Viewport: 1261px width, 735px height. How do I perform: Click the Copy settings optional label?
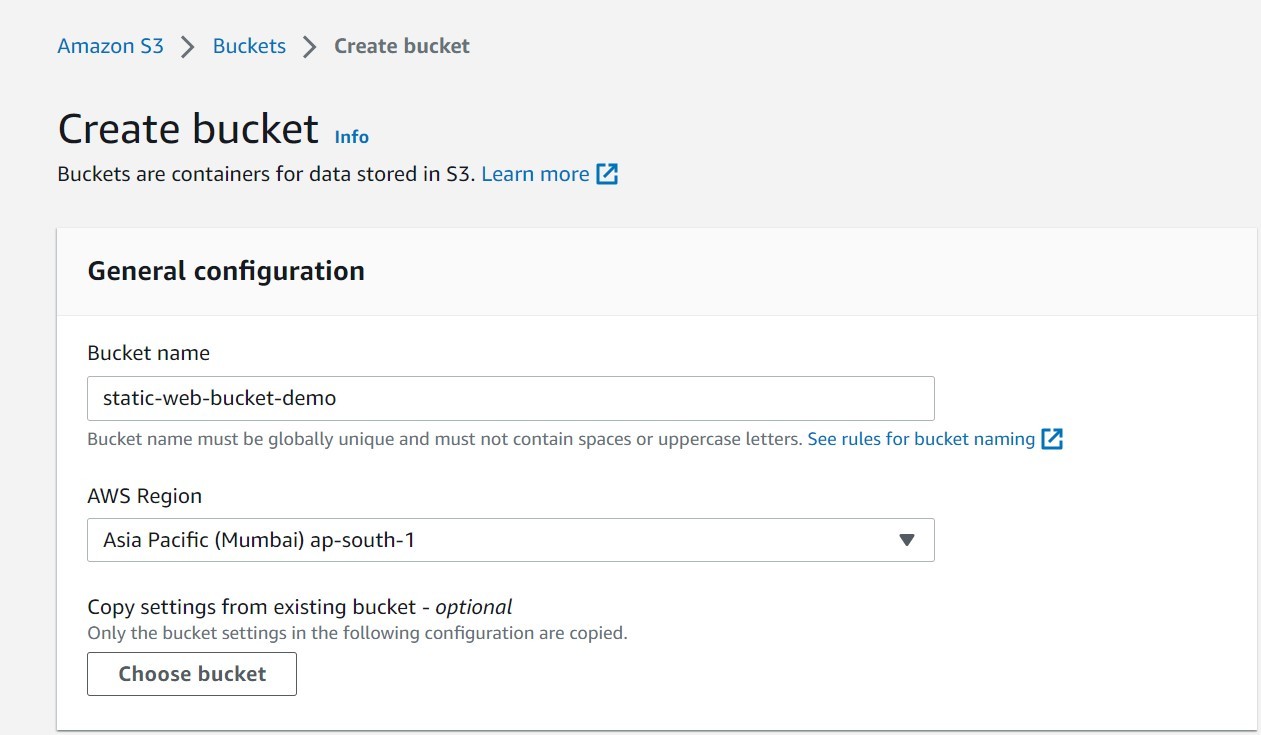pyautogui.click(x=299, y=607)
